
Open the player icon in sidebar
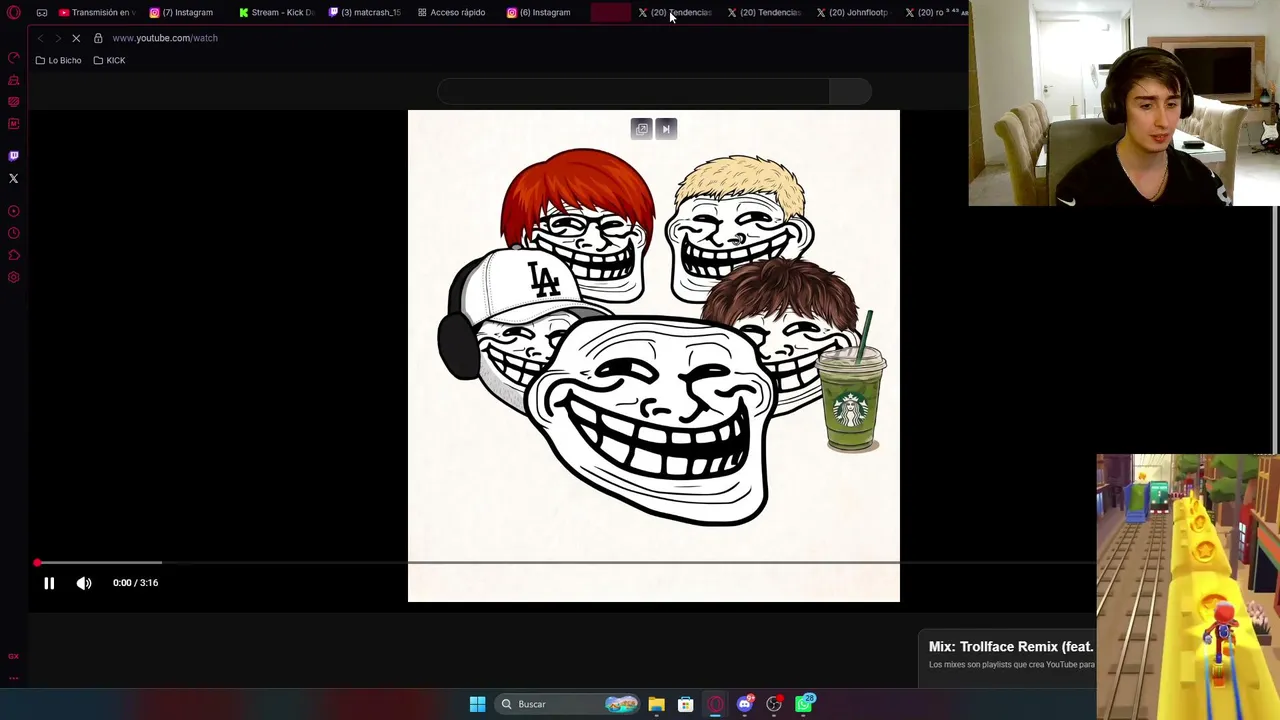pyautogui.click(x=14, y=211)
